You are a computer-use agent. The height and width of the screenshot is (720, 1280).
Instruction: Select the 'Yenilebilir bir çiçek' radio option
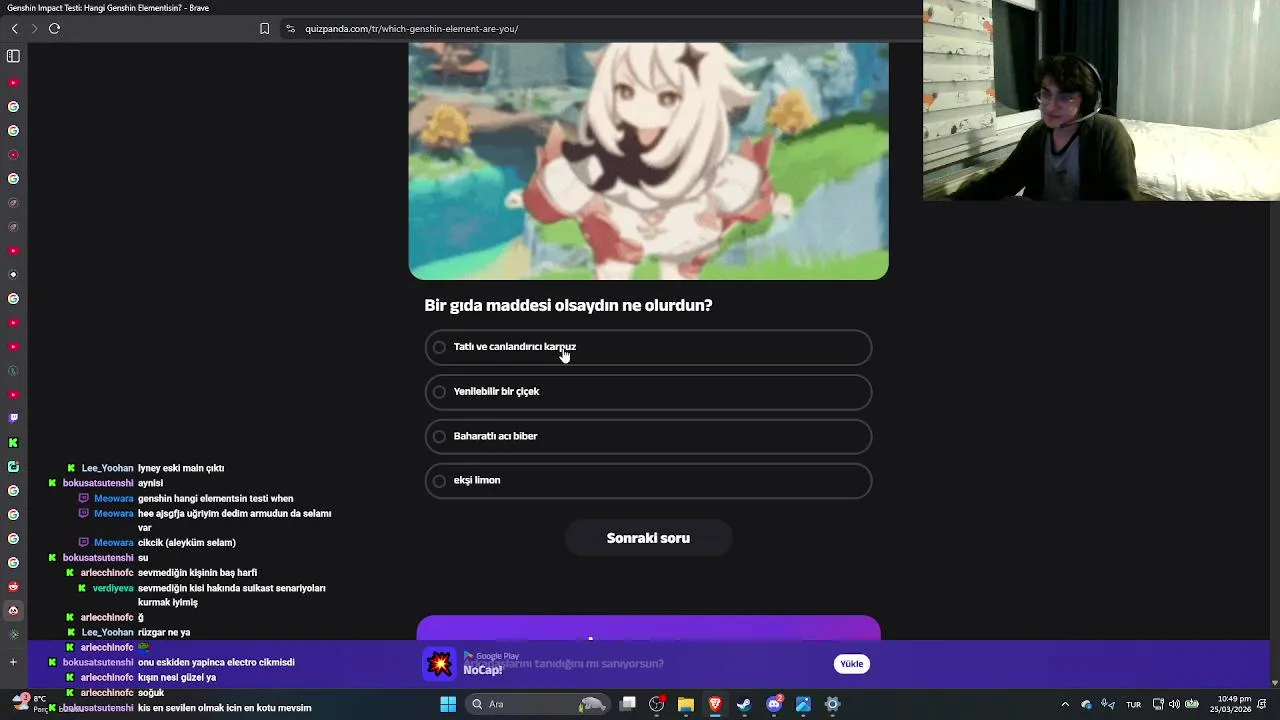[x=648, y=392]
